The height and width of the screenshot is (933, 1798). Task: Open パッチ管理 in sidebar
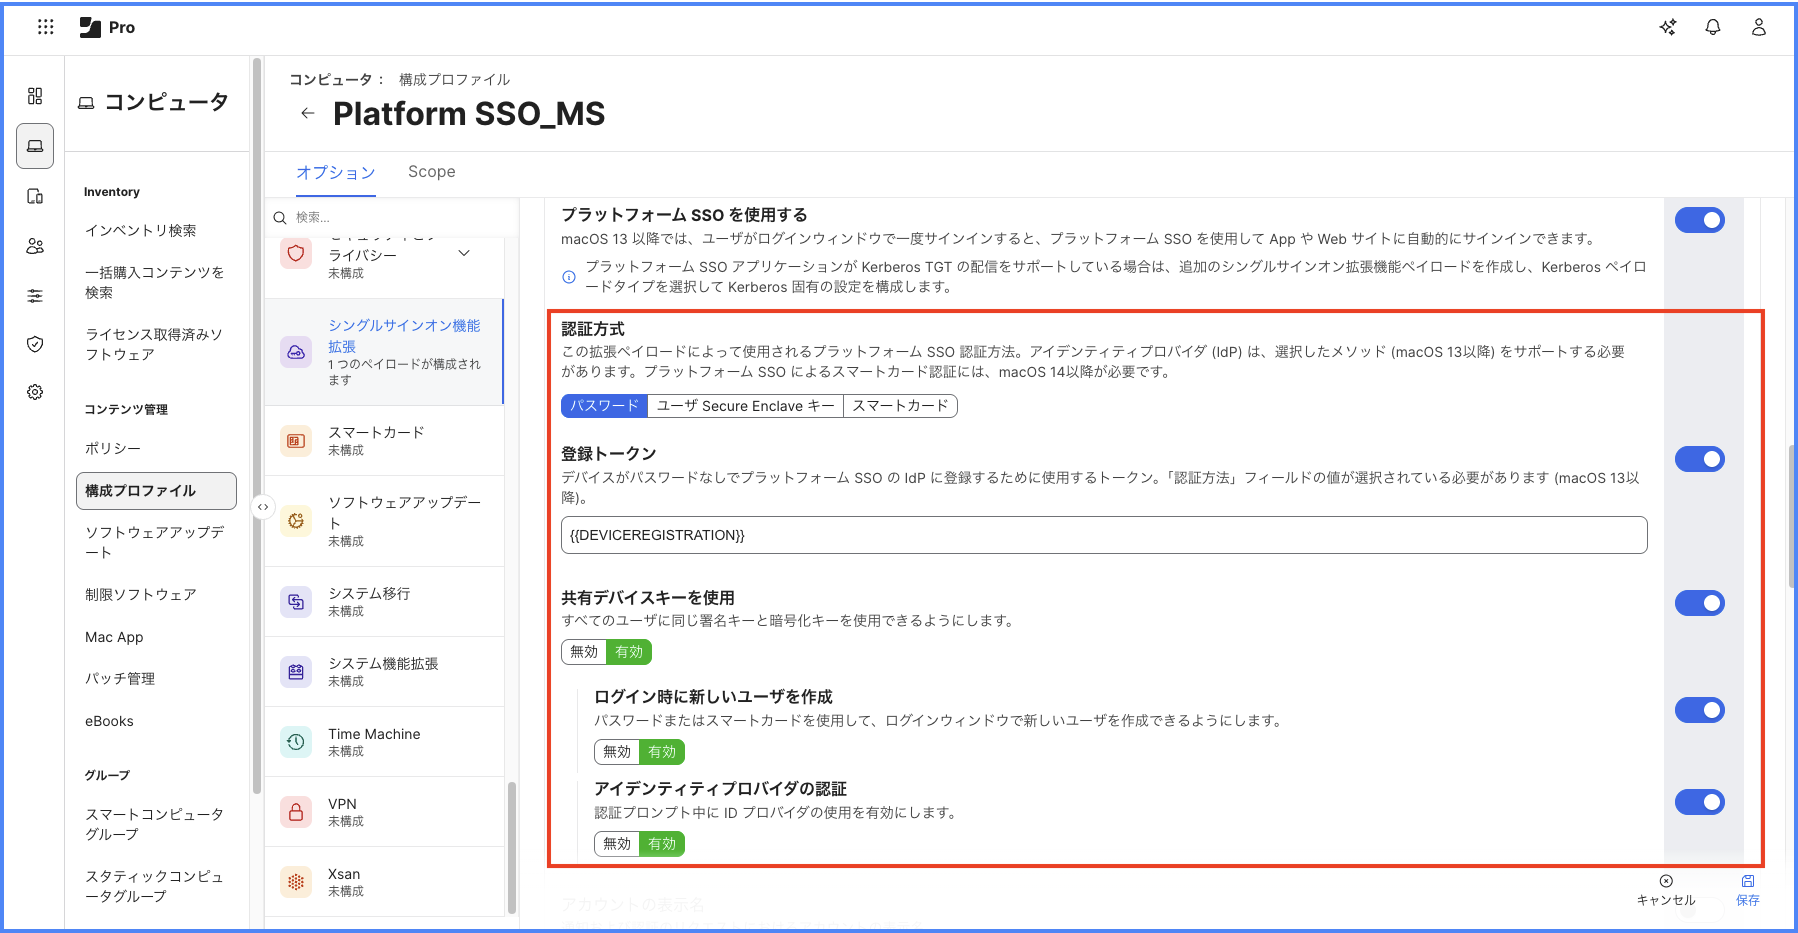tap(120, 679)
